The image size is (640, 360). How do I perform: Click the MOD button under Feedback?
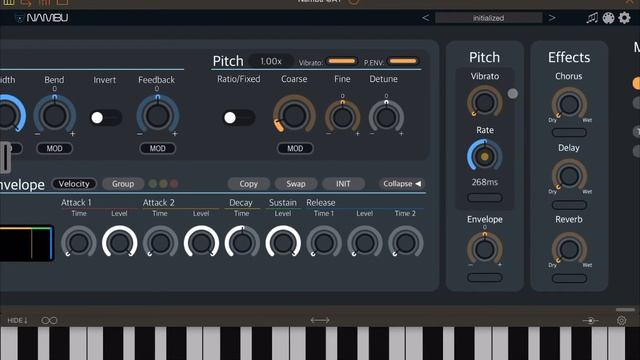click(158, 149)
